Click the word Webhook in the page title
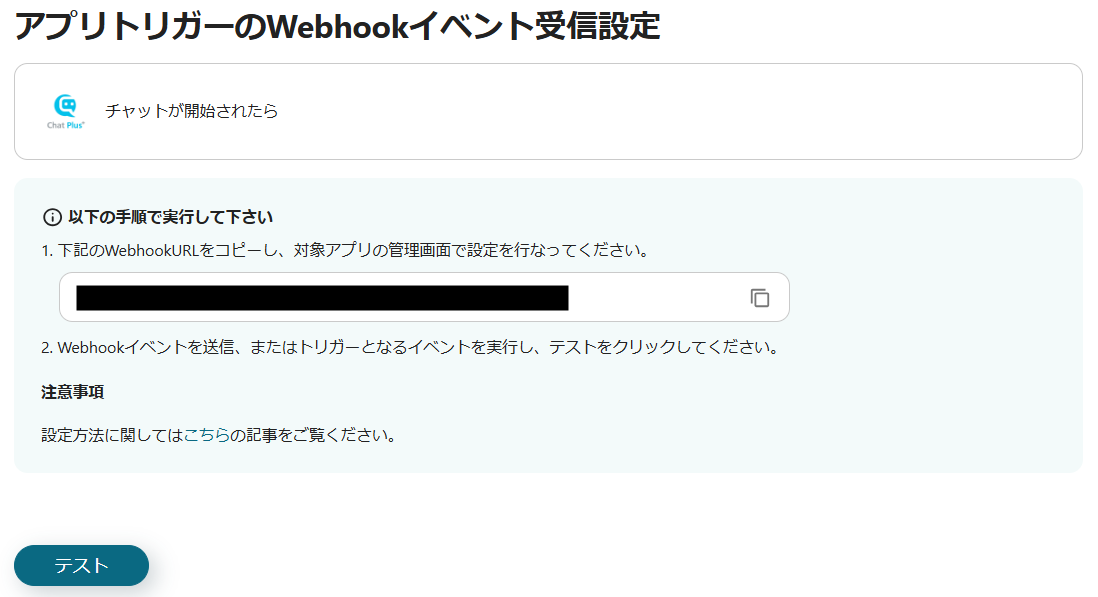 click(x=336, y=27)
